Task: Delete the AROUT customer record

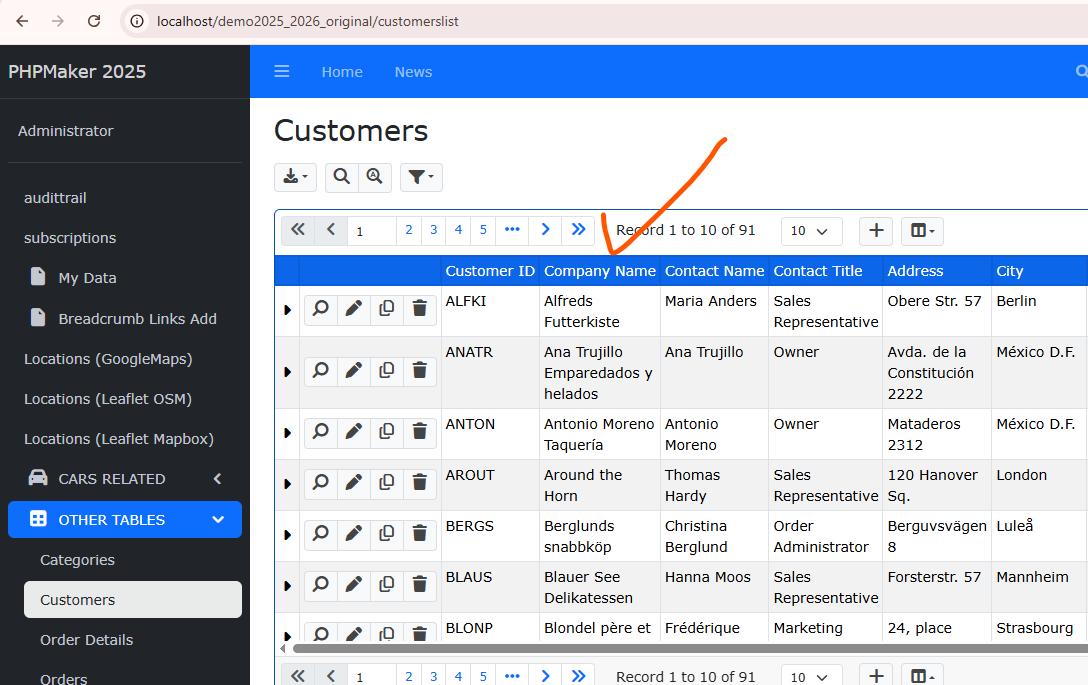Action: pyautogui.click(x=420, y=483)
